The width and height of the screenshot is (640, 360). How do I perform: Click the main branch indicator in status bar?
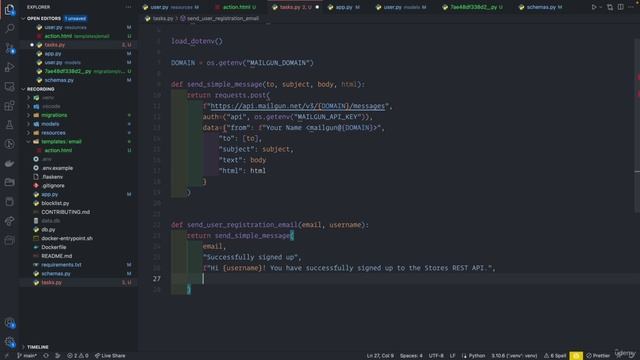pyautogui.click(x=27, y=356)
